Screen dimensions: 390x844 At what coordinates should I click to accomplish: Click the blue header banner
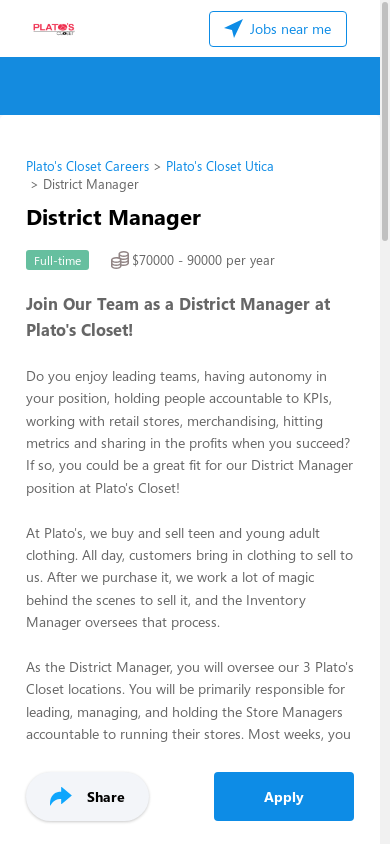[190, 86]
